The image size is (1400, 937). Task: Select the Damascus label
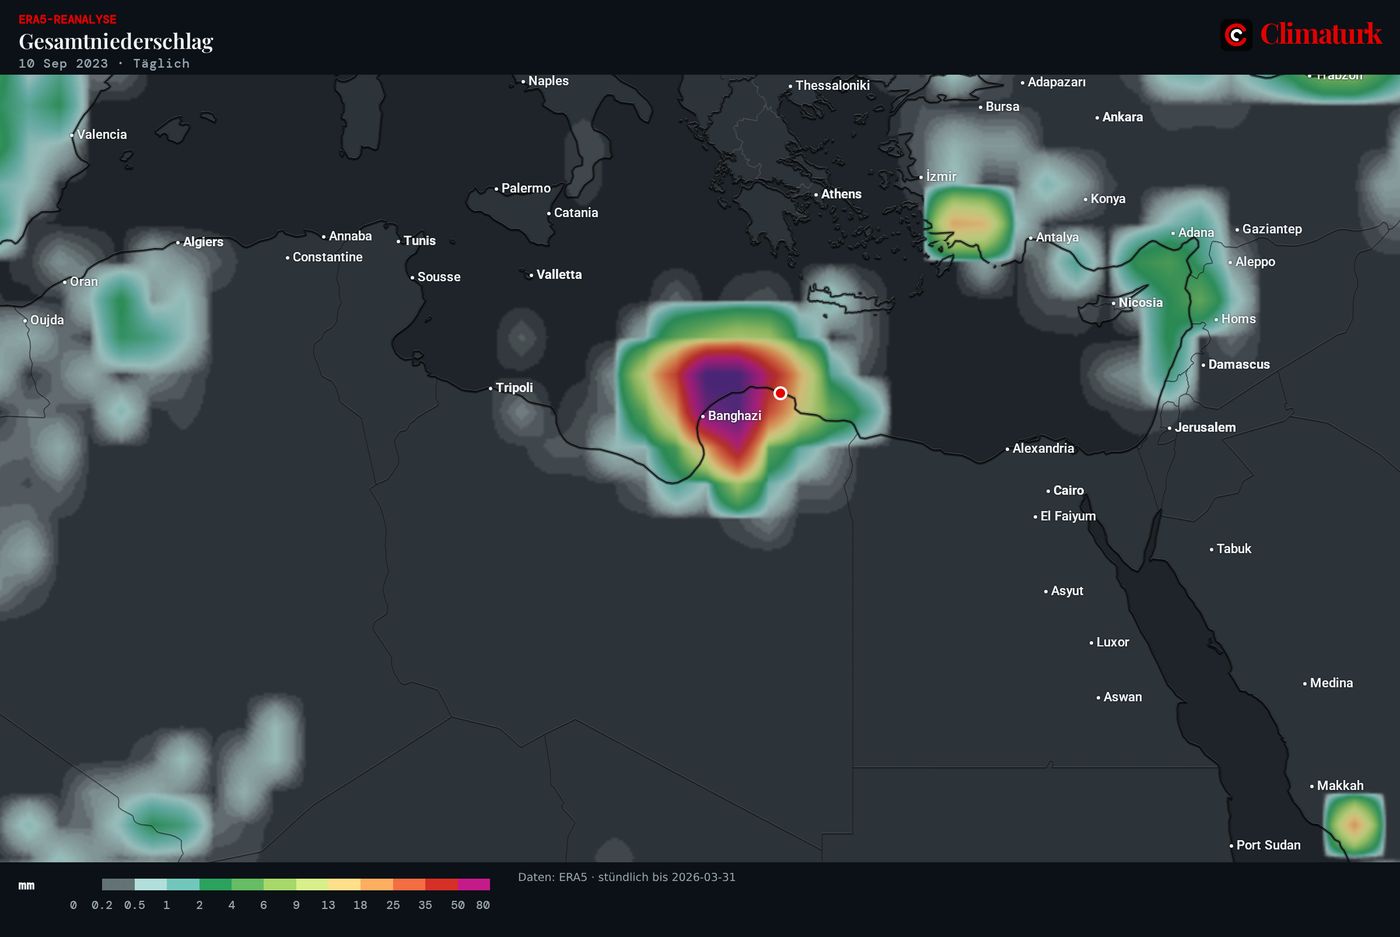[x=1239, y=365]
